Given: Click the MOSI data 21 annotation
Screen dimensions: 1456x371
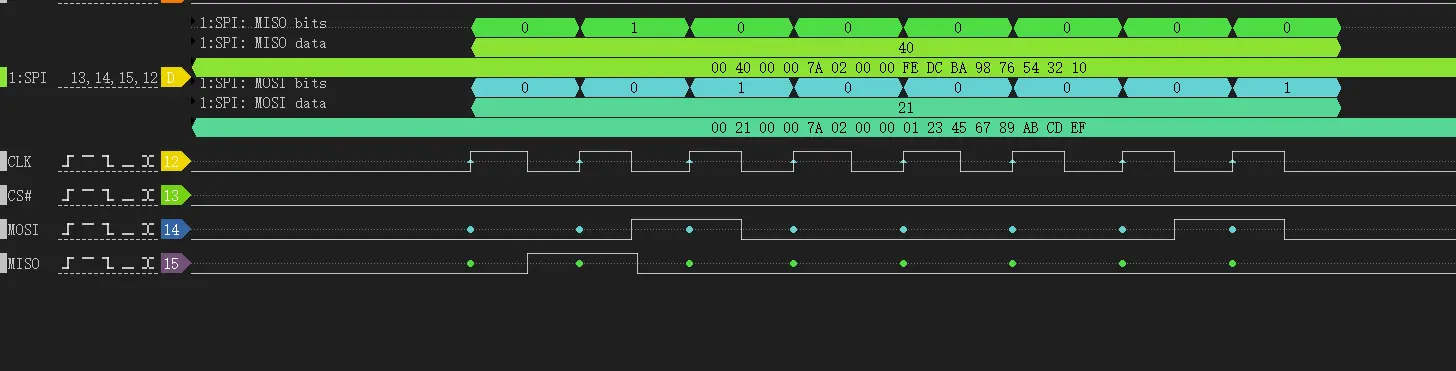Looking at the screenshot, I should pos(905,107).
